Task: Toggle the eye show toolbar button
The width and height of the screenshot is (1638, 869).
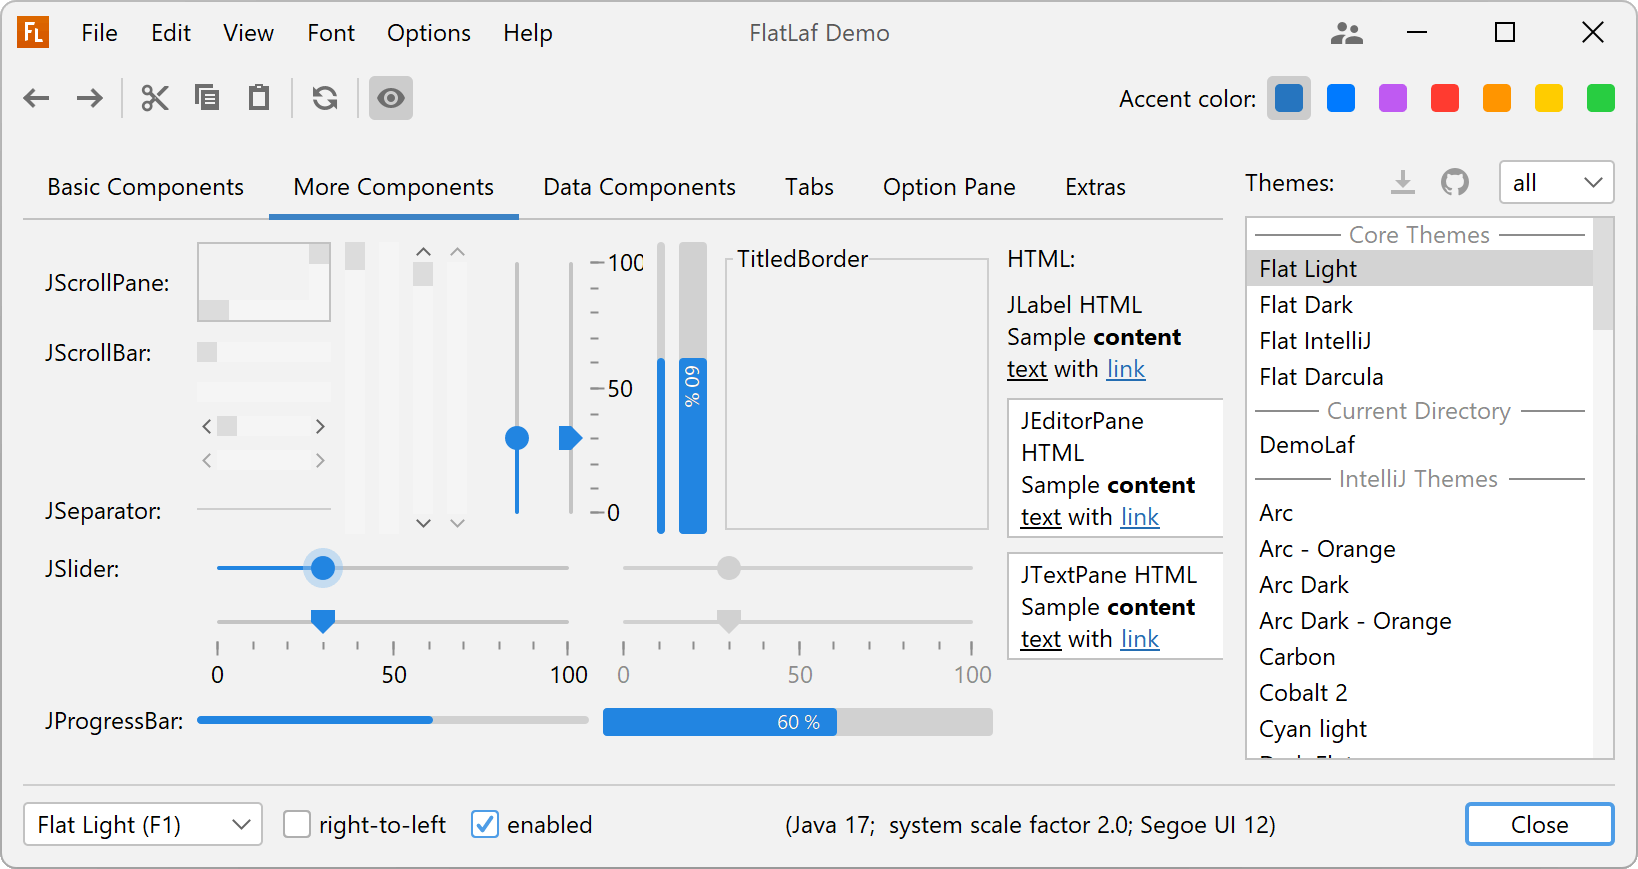Action: (x=391, y=98)
